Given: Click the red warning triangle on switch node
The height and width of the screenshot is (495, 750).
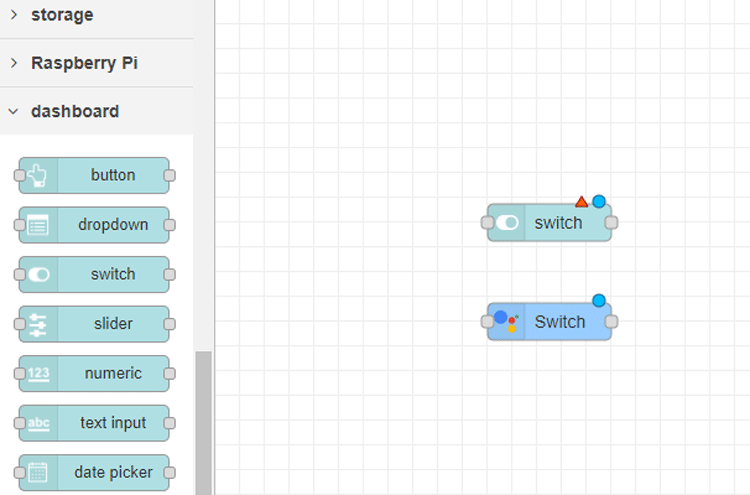Looking at the screenshot, I should coord(582,202).
